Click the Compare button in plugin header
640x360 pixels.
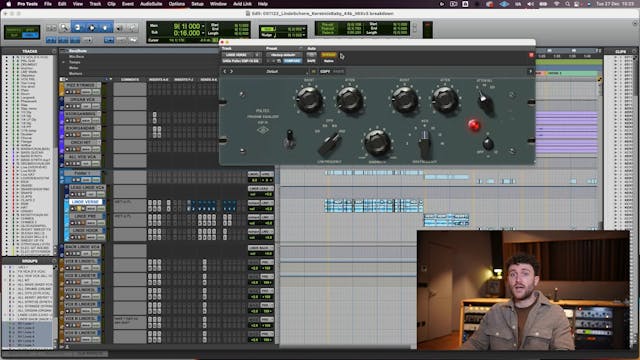click(292, 61)
